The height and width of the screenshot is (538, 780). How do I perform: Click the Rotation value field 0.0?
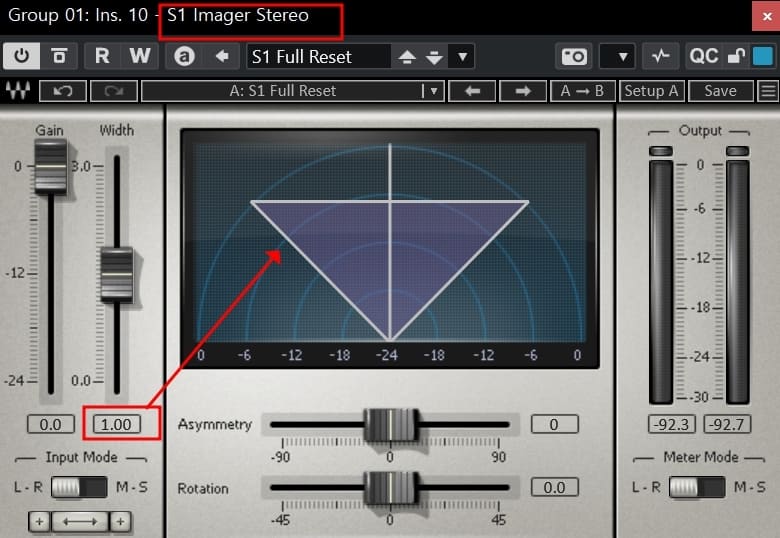click(x=555, y=488)
